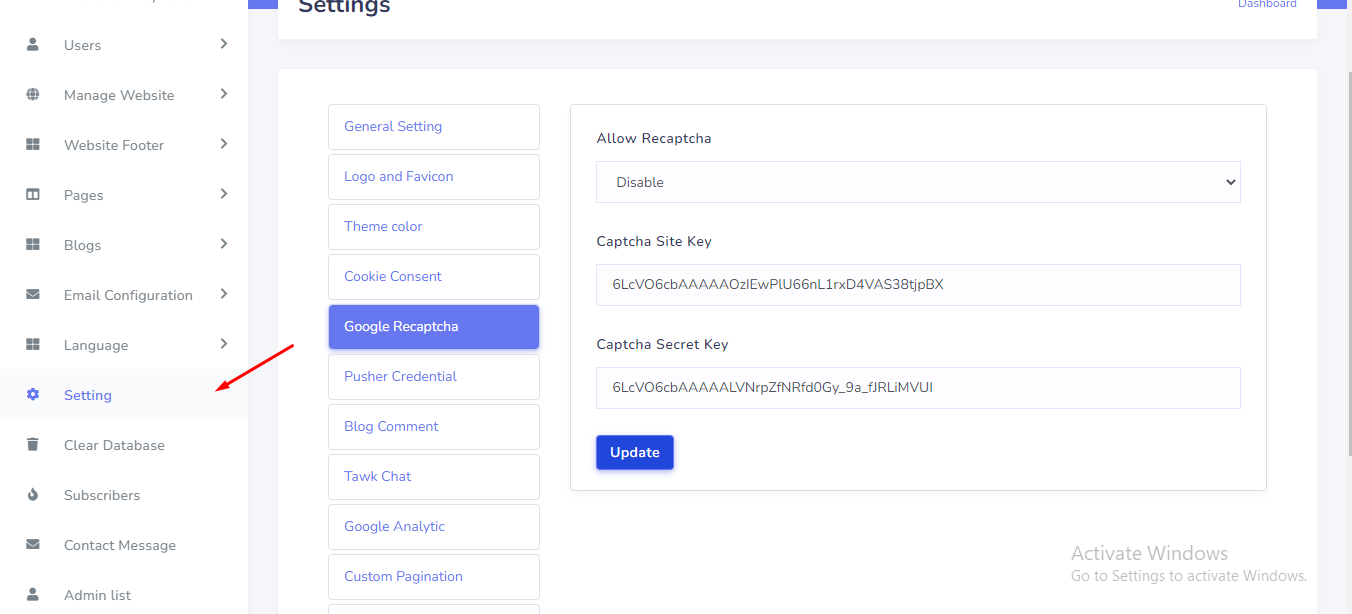Open Contact Message in the sidebar

[x=119, y=545]
